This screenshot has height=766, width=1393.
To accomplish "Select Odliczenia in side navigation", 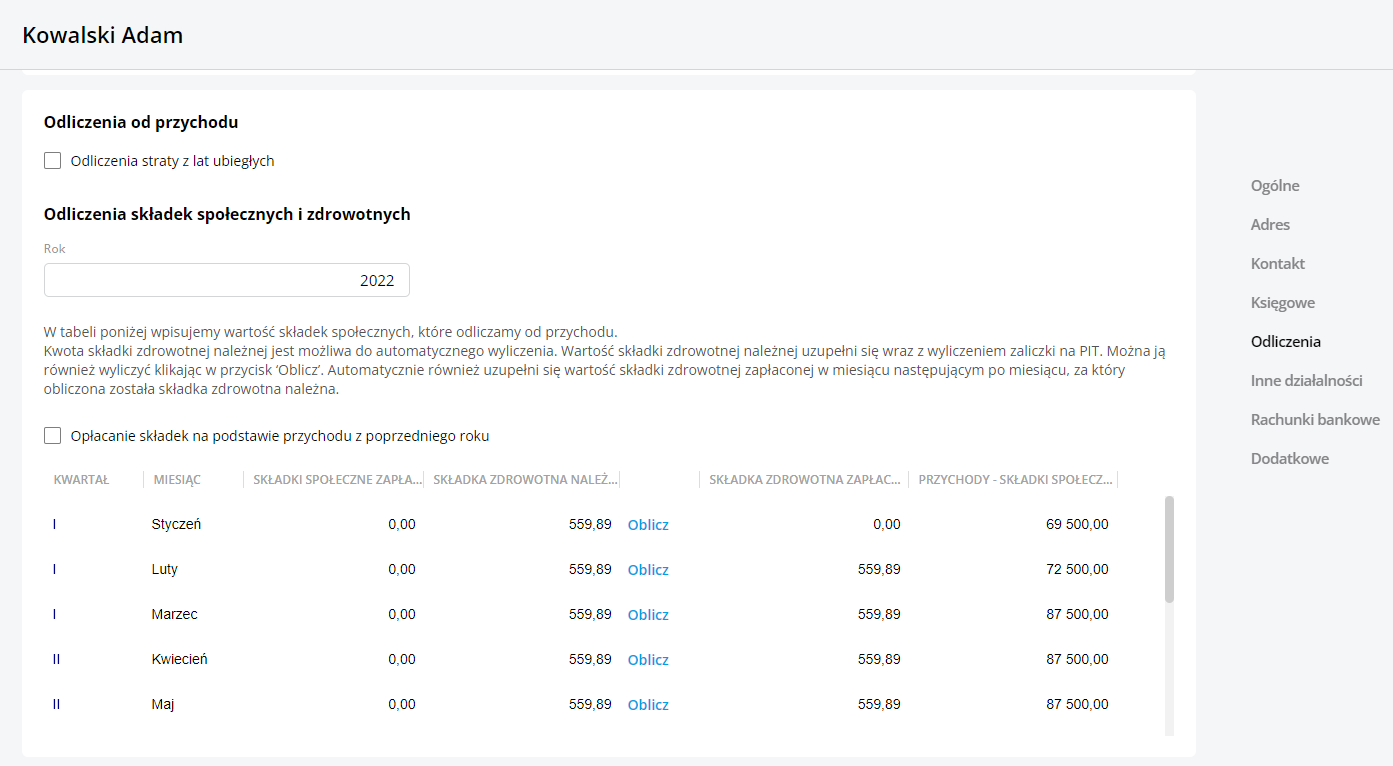I will [x=1285, y=342].
